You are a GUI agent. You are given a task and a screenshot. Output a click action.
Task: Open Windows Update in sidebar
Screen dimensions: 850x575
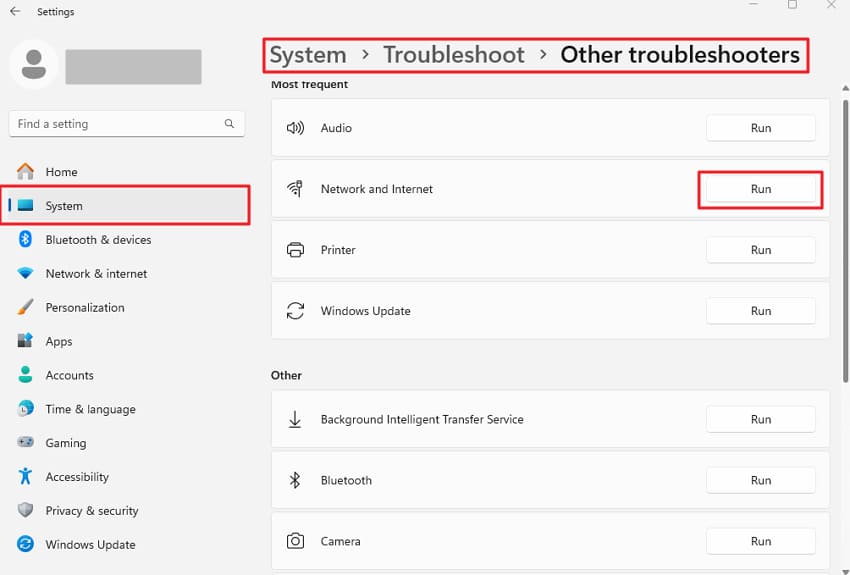(x=126, y=545)
